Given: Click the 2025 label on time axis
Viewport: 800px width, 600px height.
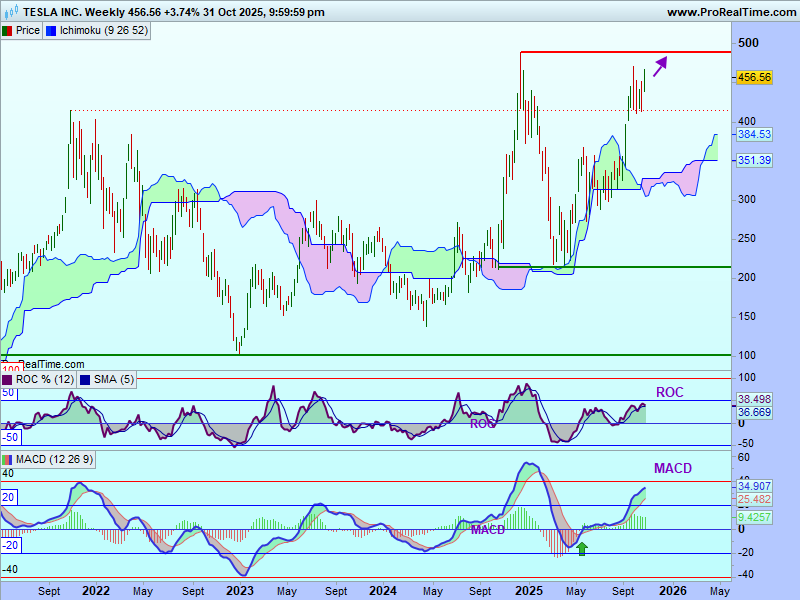Looking at the screenshot, I should pyautogui.click(x=527, y=590).
